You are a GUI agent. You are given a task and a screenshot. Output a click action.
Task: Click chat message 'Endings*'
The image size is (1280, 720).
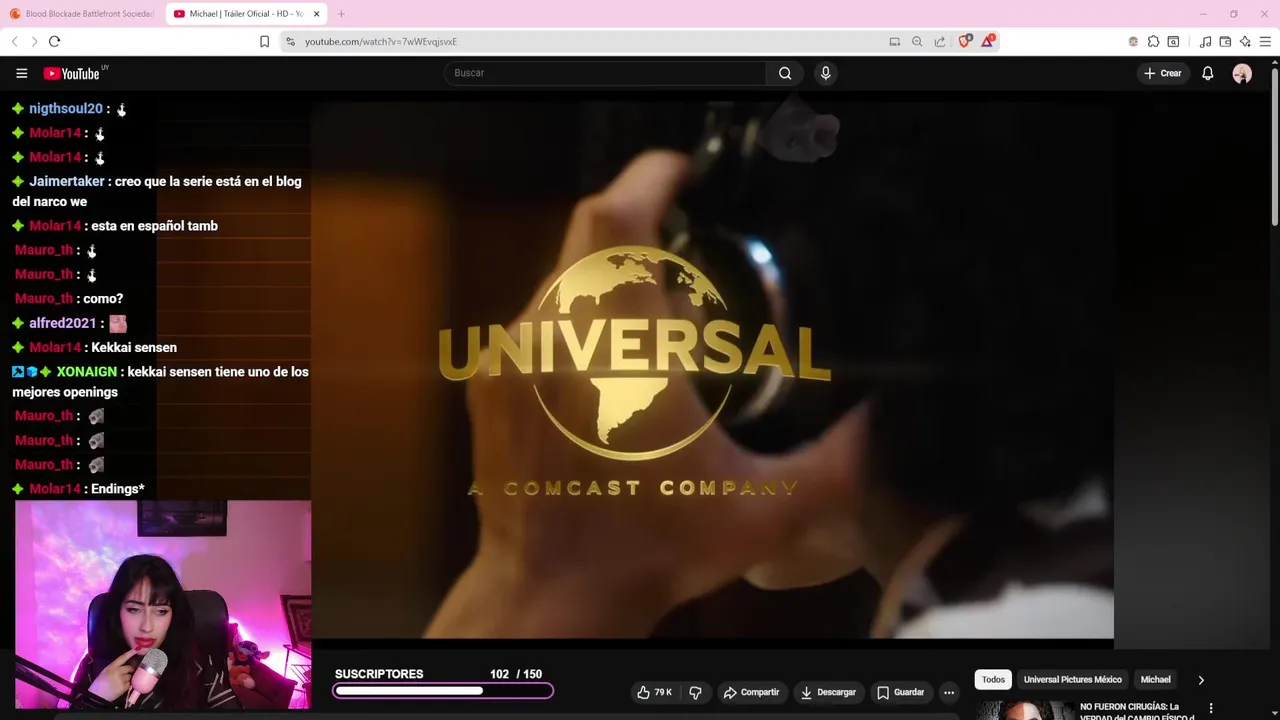point(118,489)
